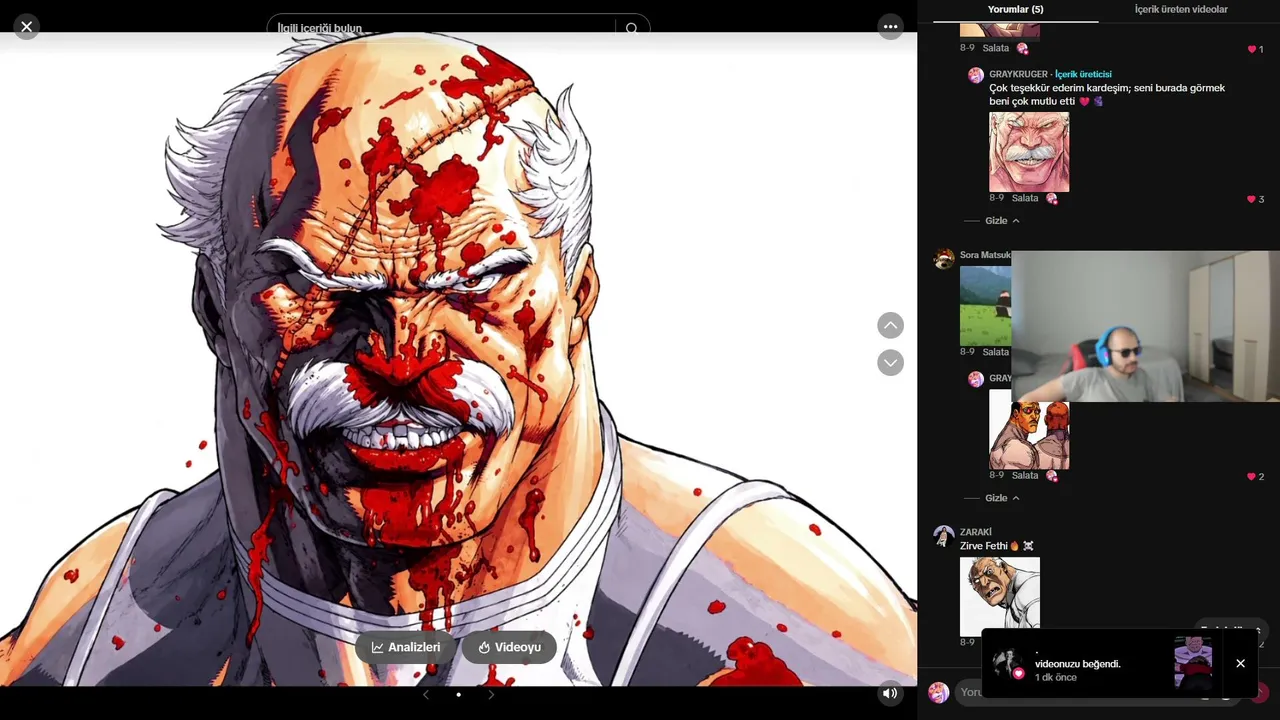Open the video thumbnail in the notification

(1193, 663)
